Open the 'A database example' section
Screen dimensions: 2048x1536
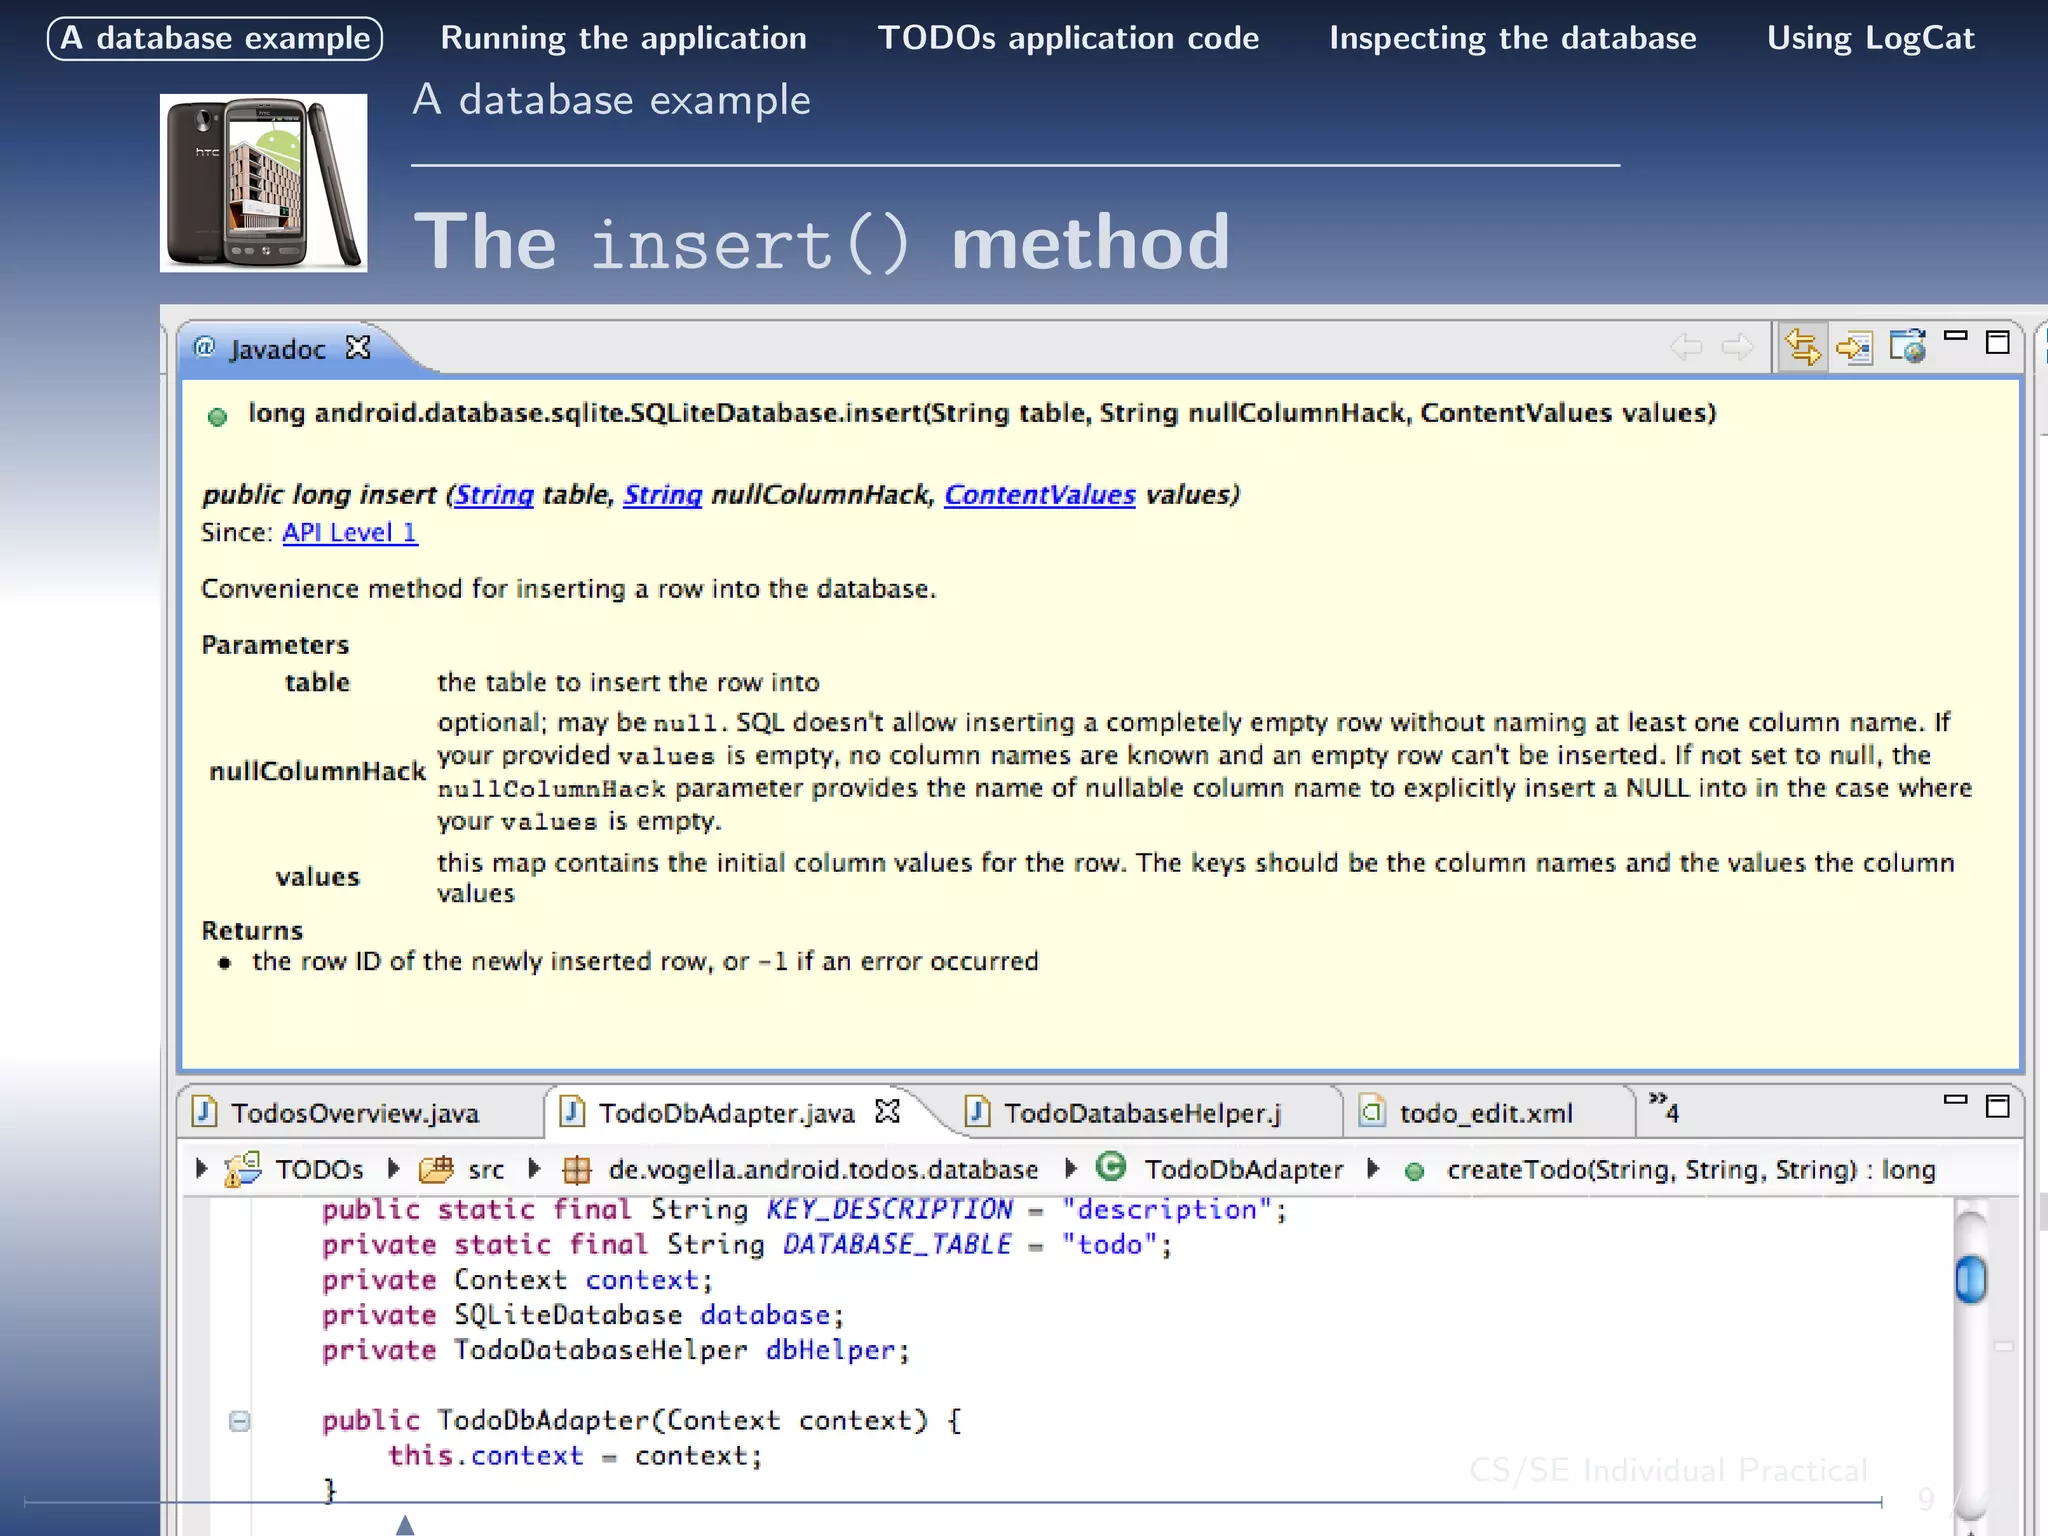(215, 38)
